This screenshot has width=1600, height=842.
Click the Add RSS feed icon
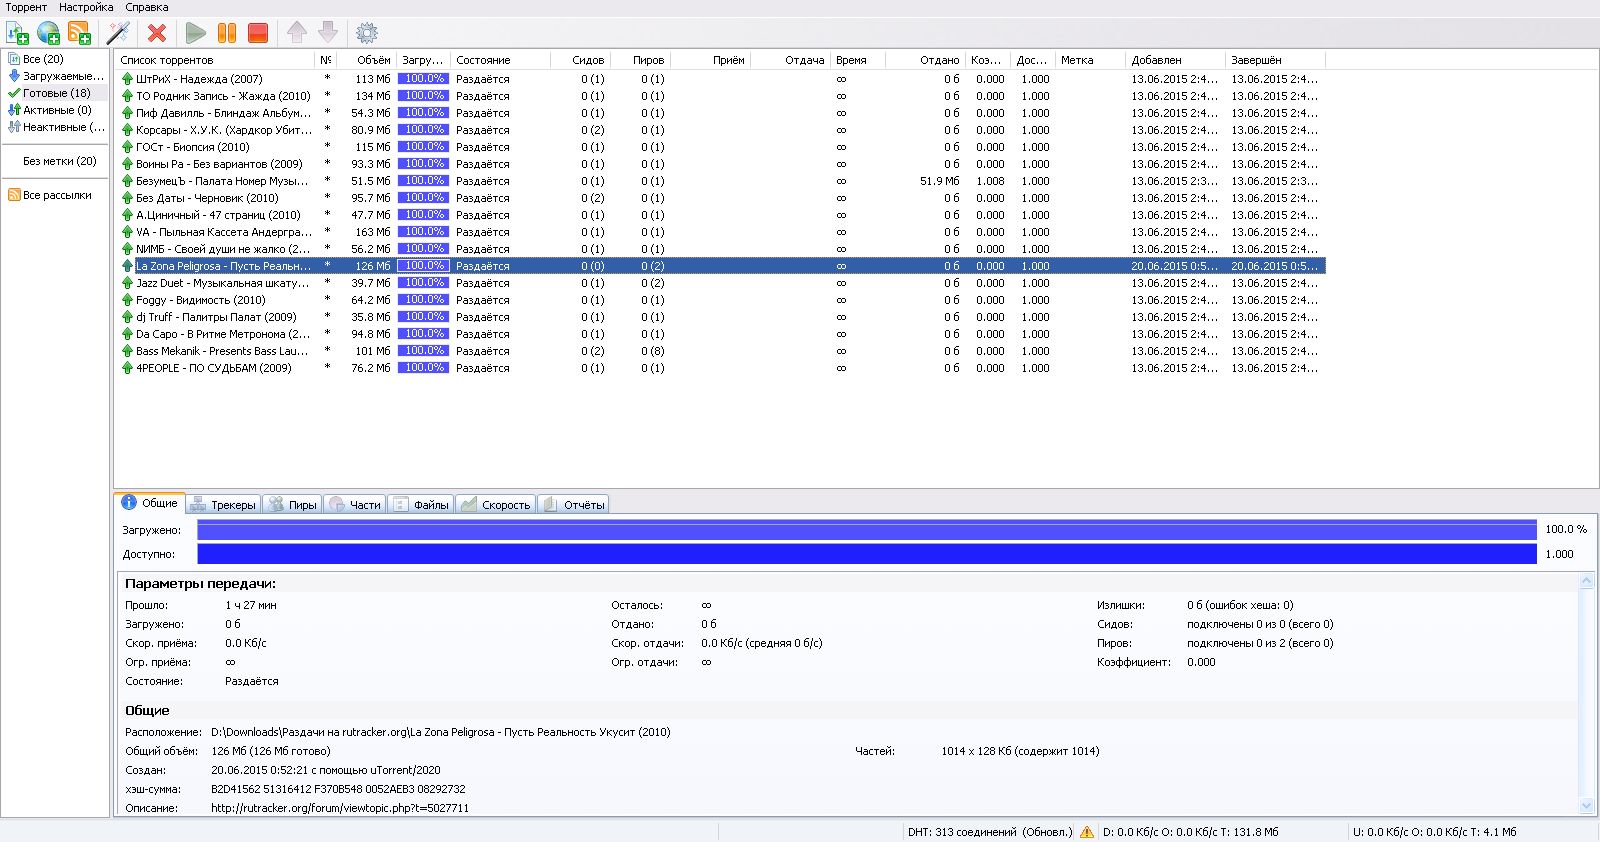(x=79, y=33)
